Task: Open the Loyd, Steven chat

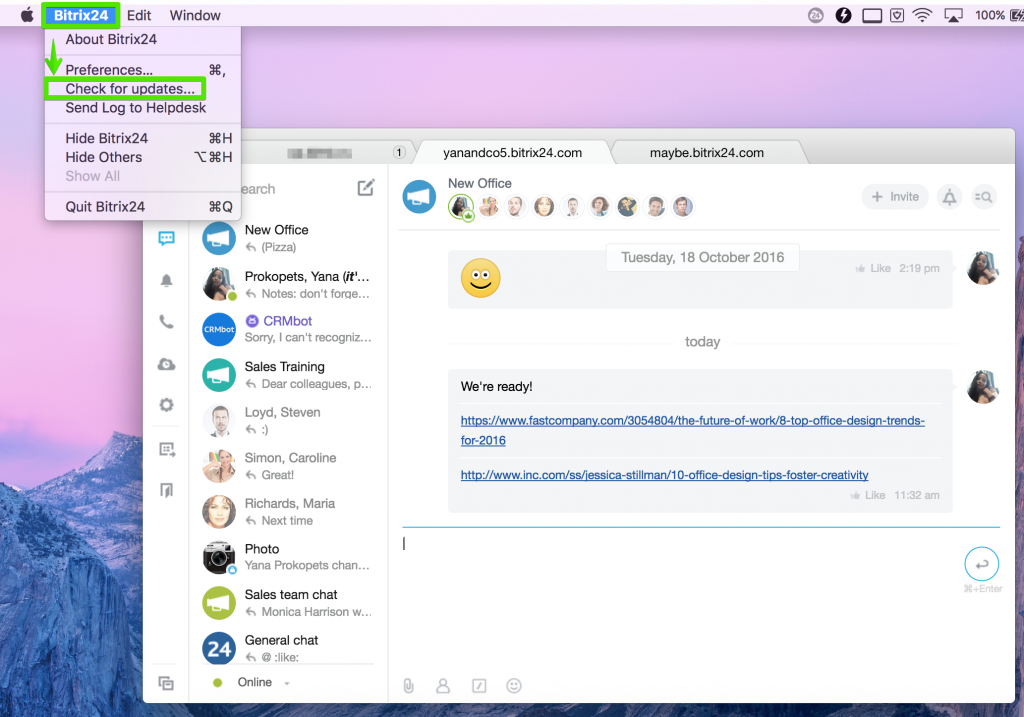Action: 288,421
